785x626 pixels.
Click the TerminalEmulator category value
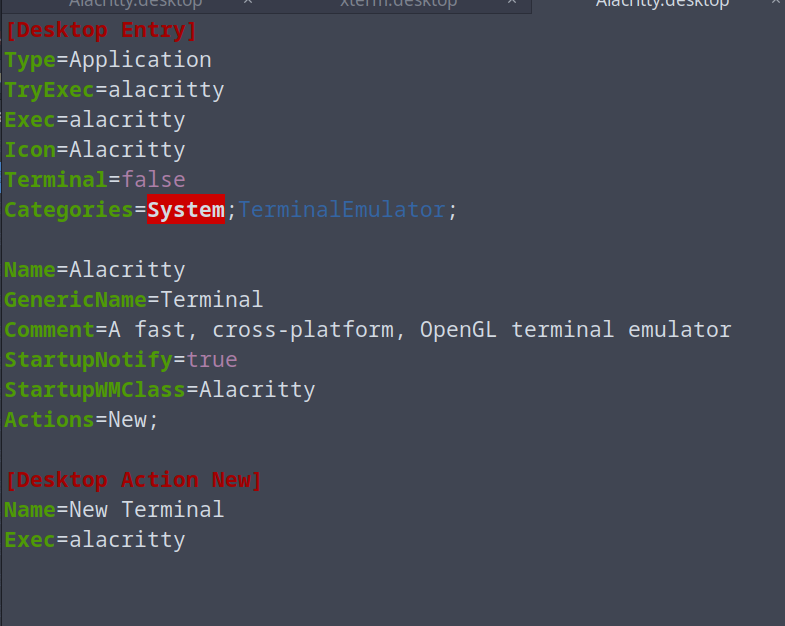(x=341, y=210)
